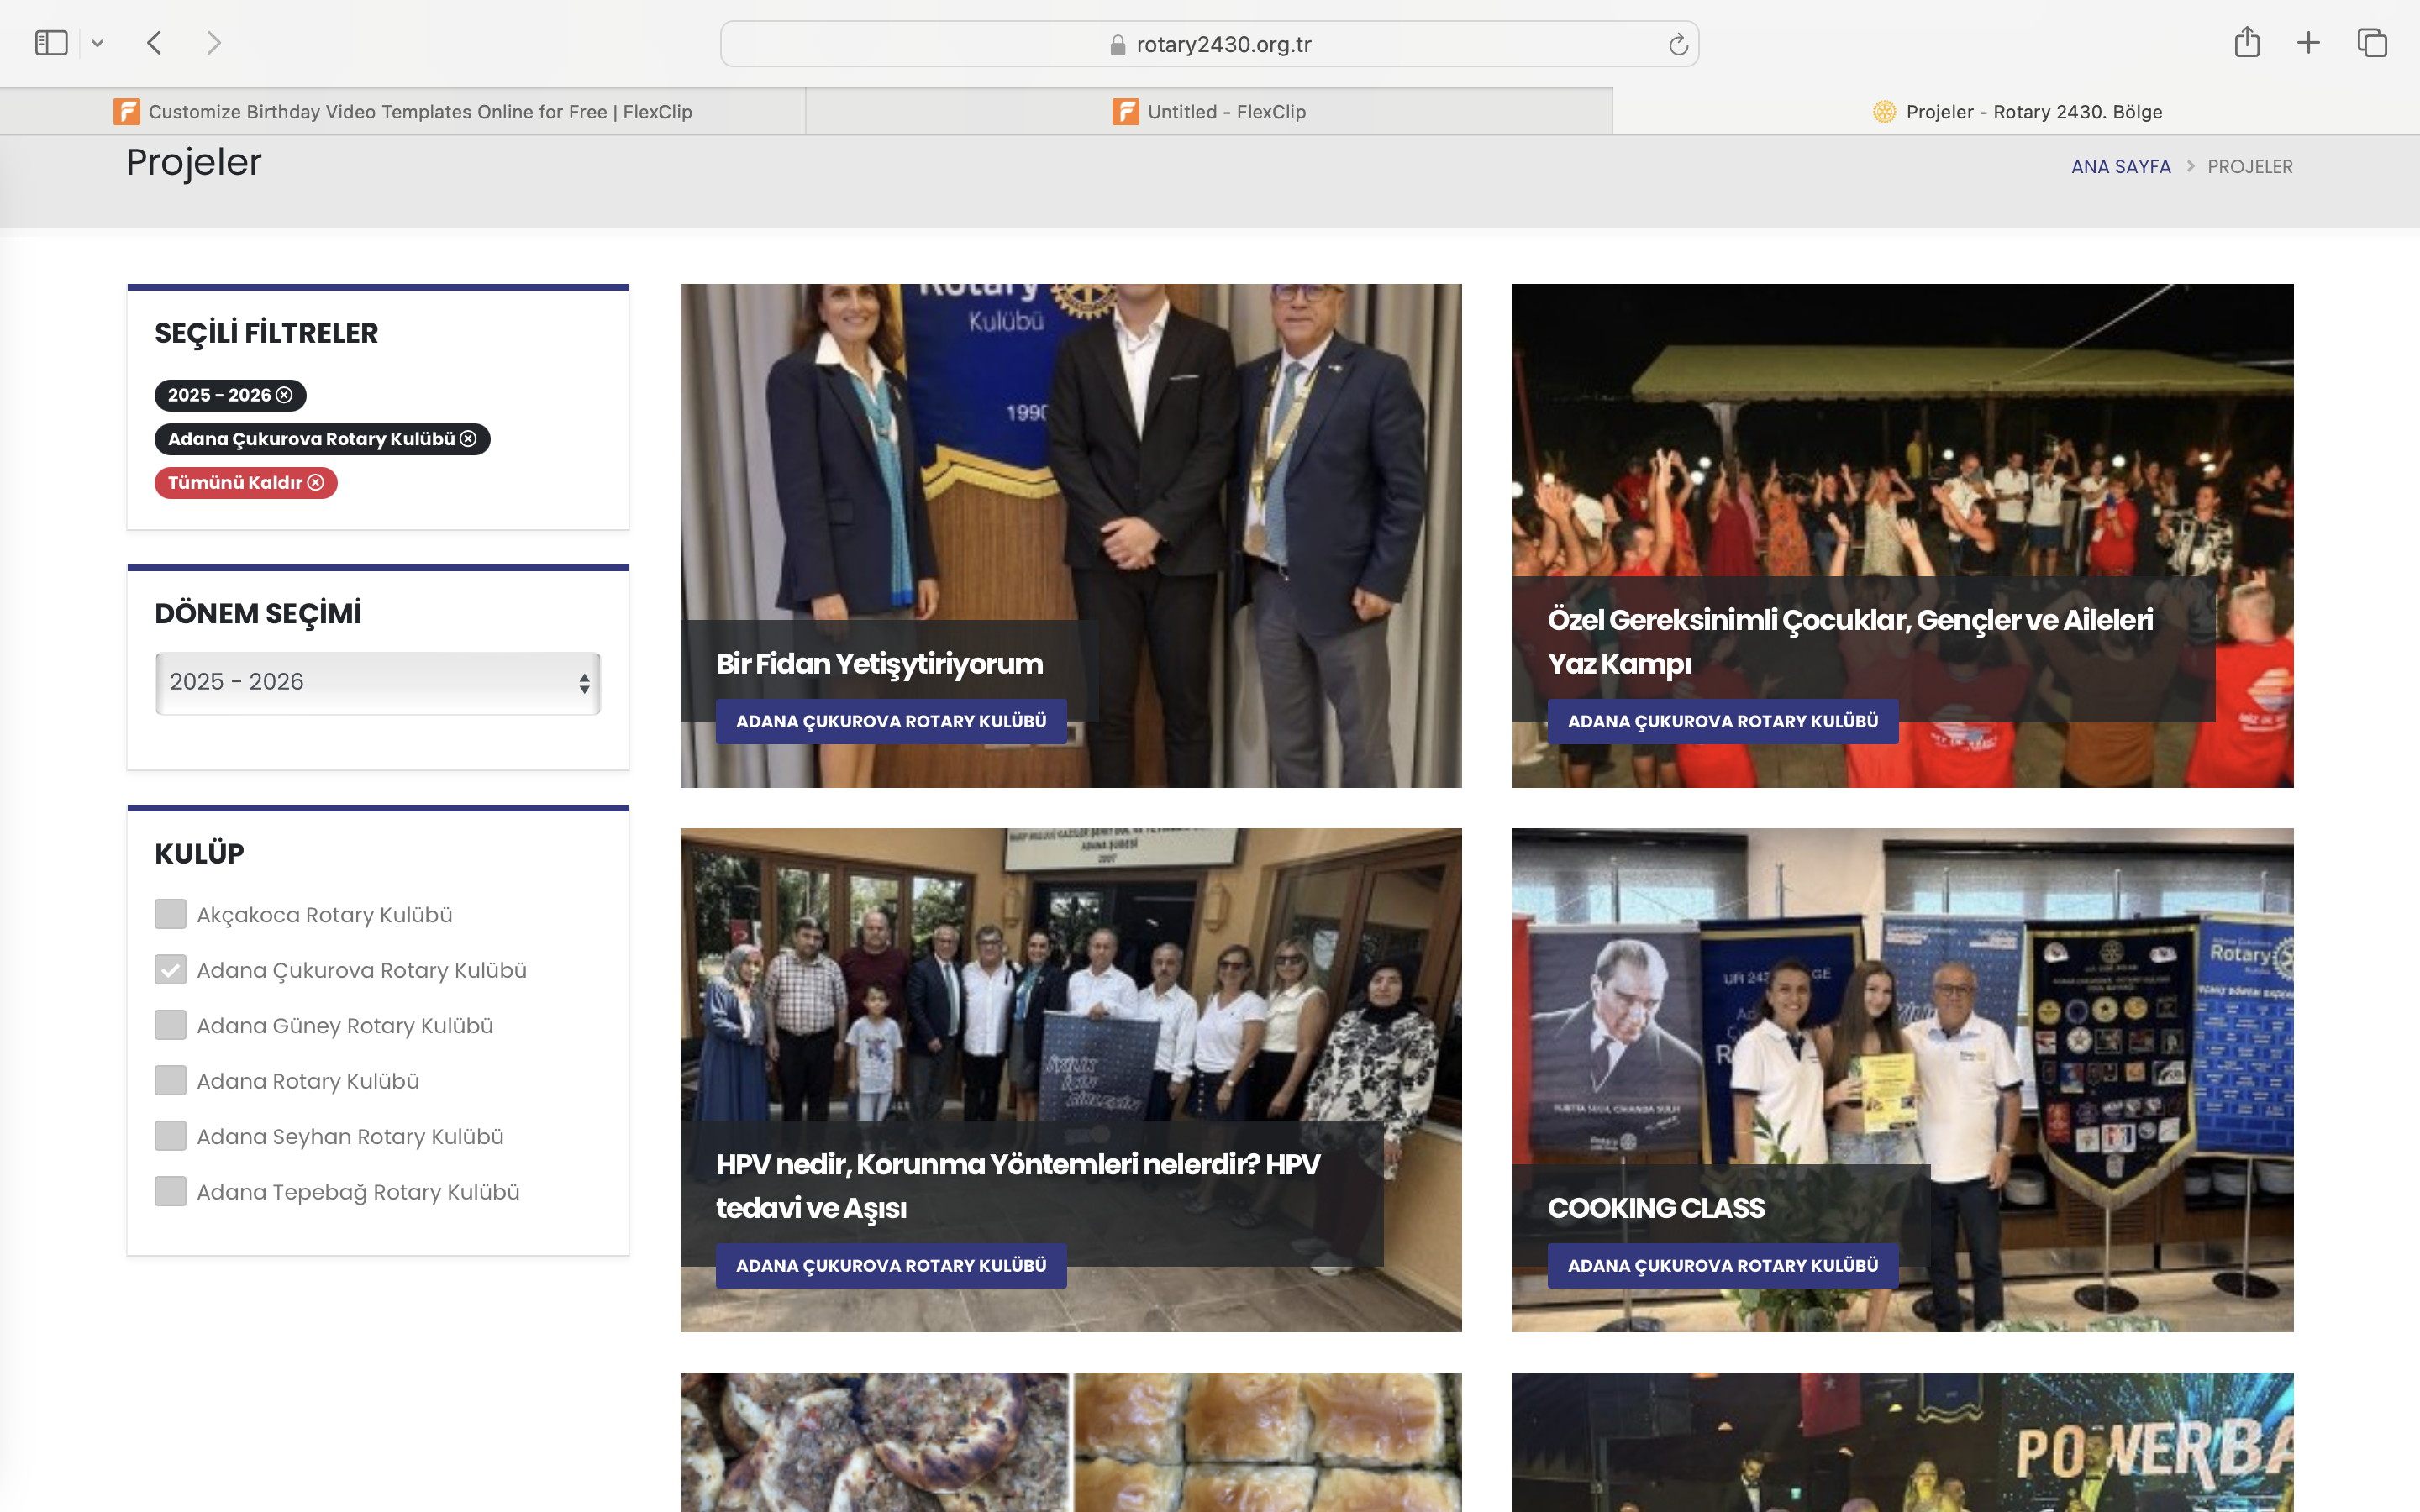Reload the page in address bar
Viewport: 2420px width, 1512px height.
pos(1677,45)
